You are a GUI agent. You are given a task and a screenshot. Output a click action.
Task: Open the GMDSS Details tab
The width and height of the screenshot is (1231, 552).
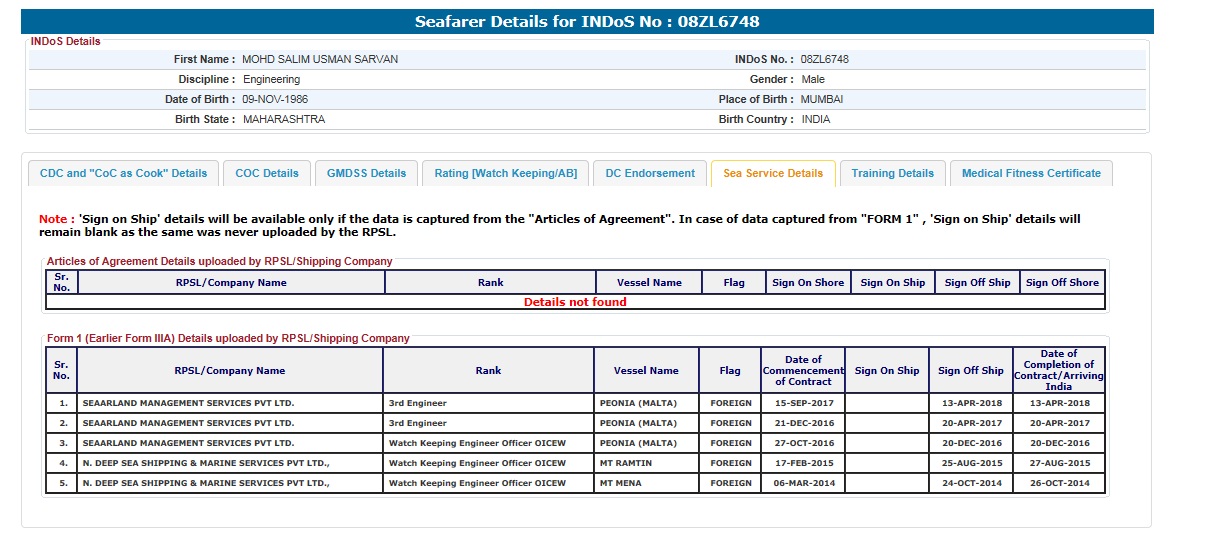click(366, 173)
